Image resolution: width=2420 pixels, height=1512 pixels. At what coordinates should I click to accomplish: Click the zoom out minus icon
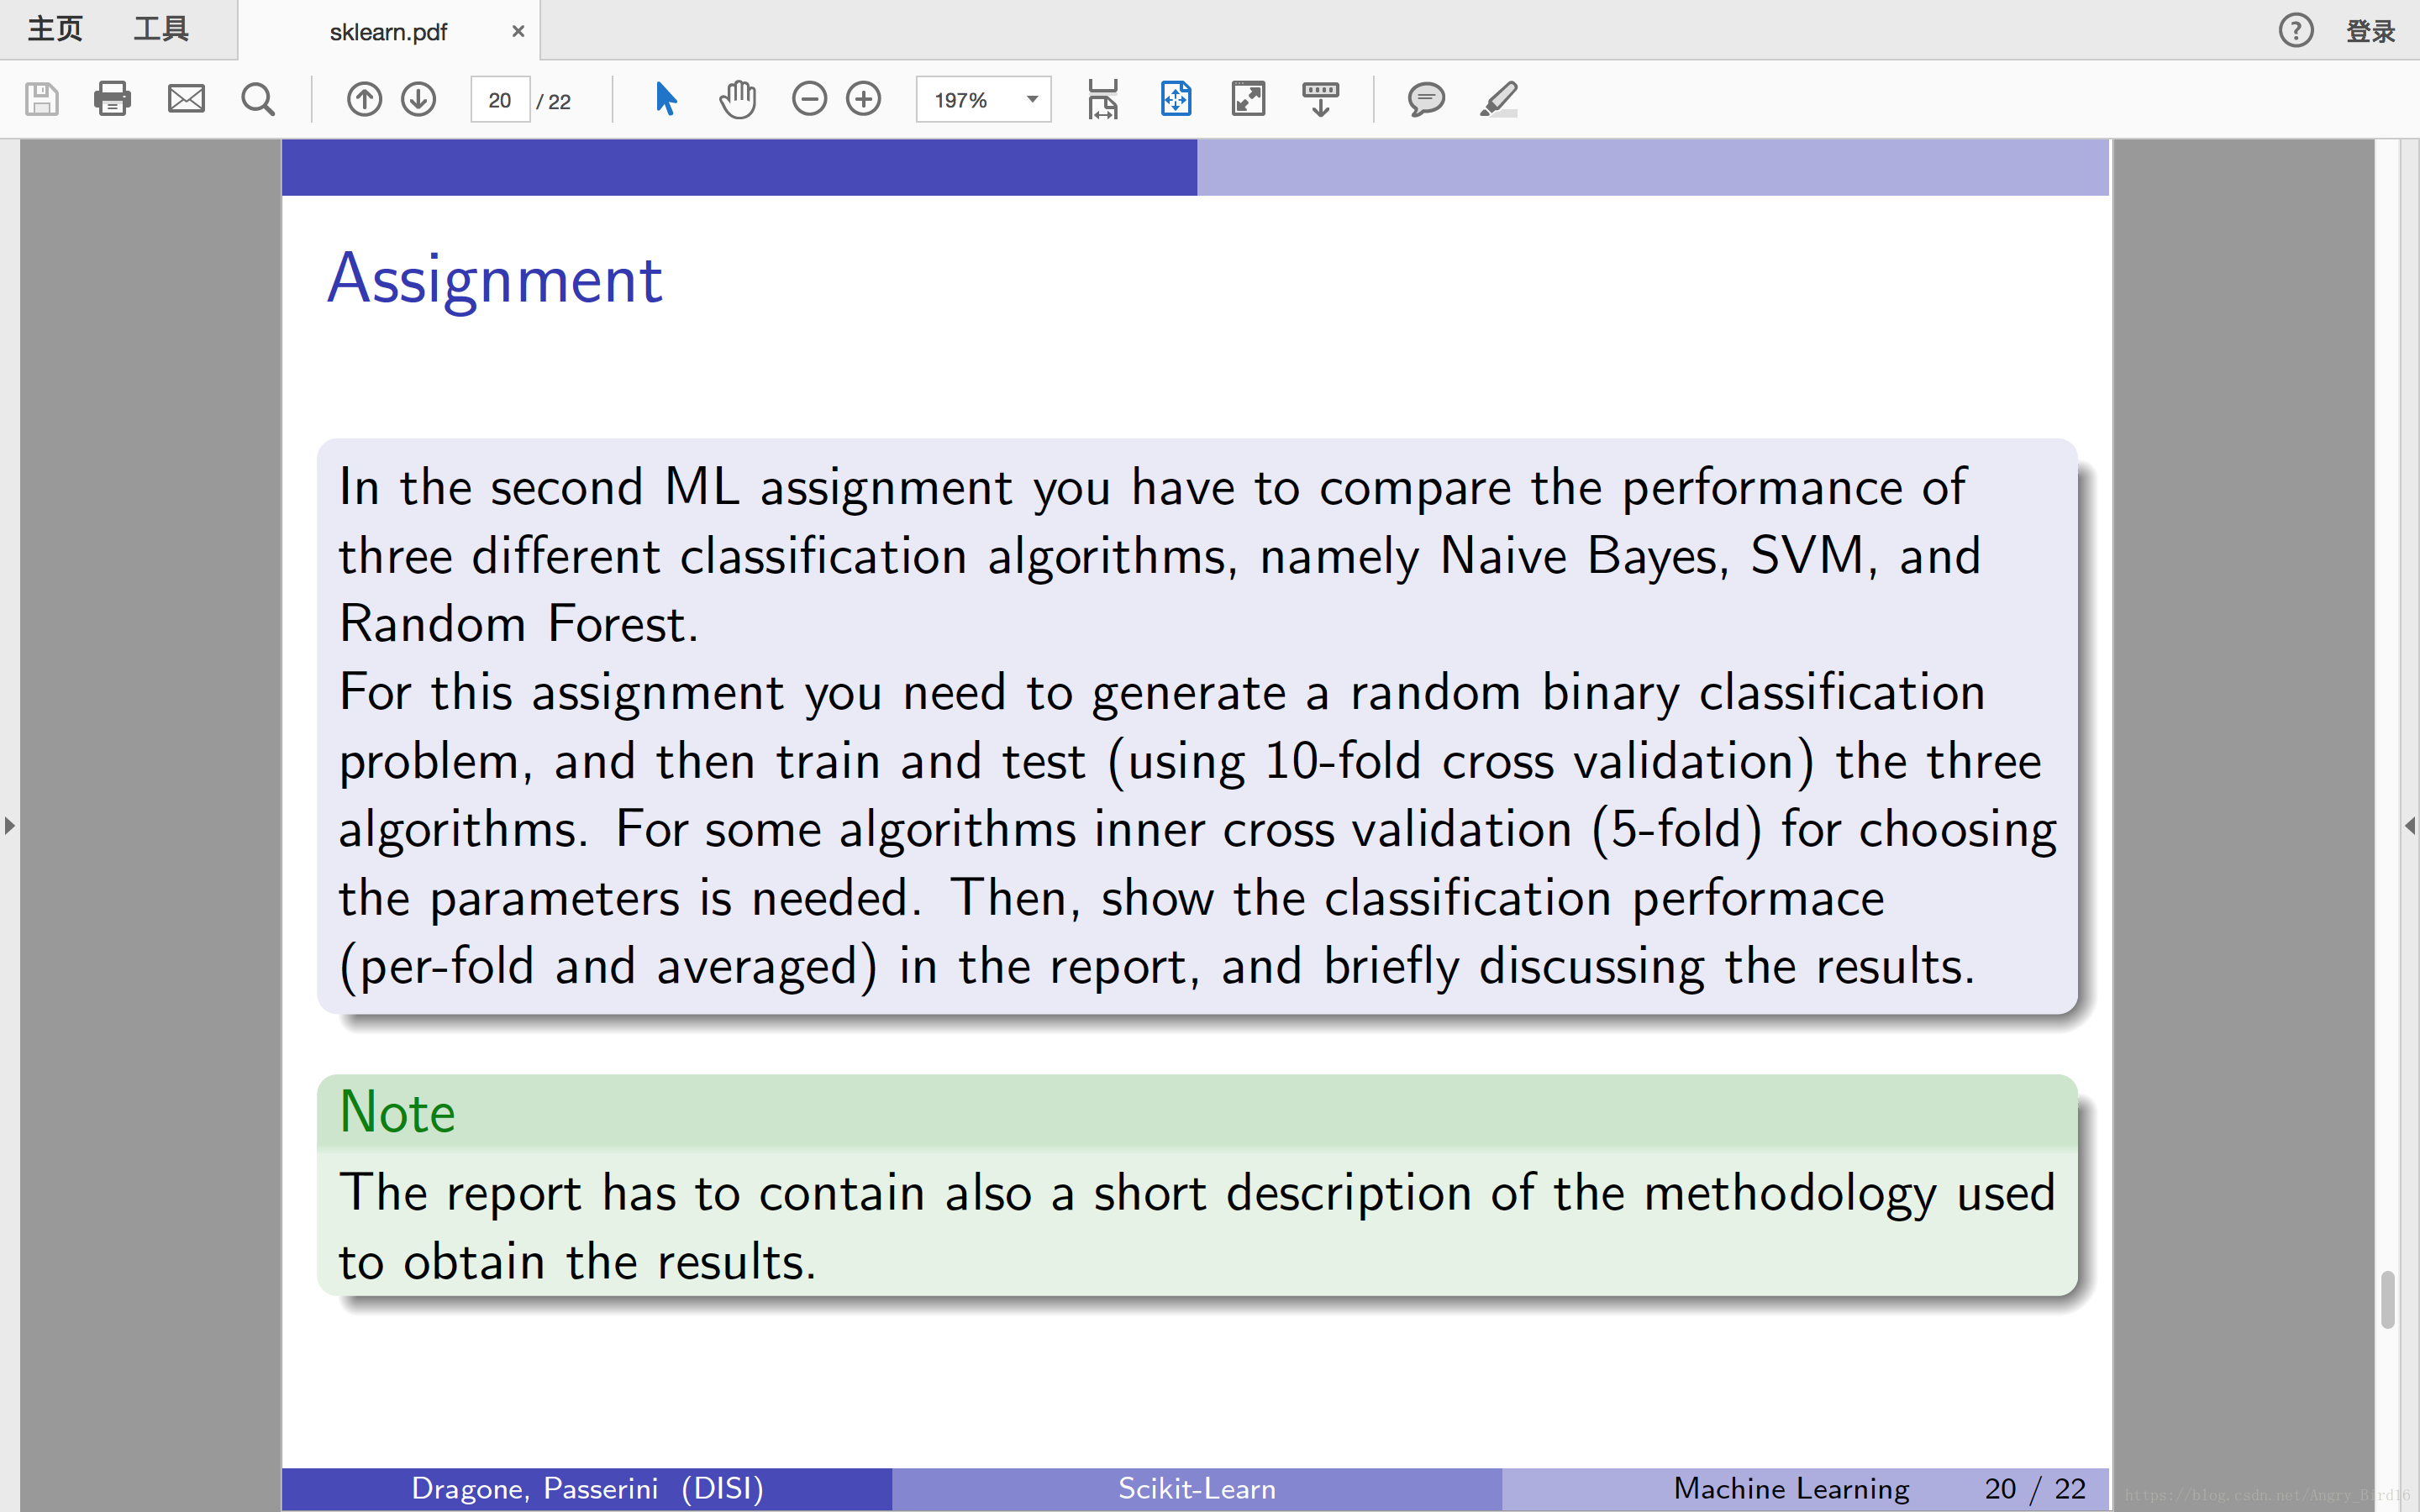pyautogui.click(x=809, y=99)
